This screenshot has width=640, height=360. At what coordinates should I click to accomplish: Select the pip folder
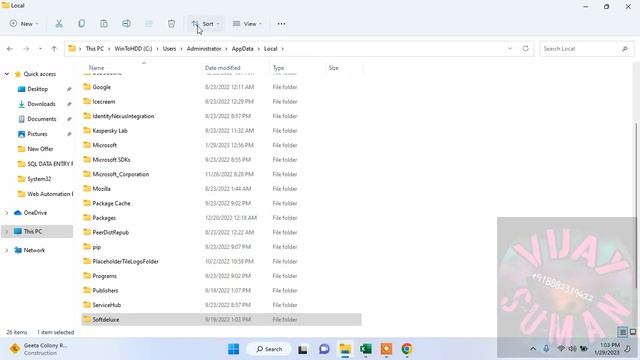click(x=97, y=247)
